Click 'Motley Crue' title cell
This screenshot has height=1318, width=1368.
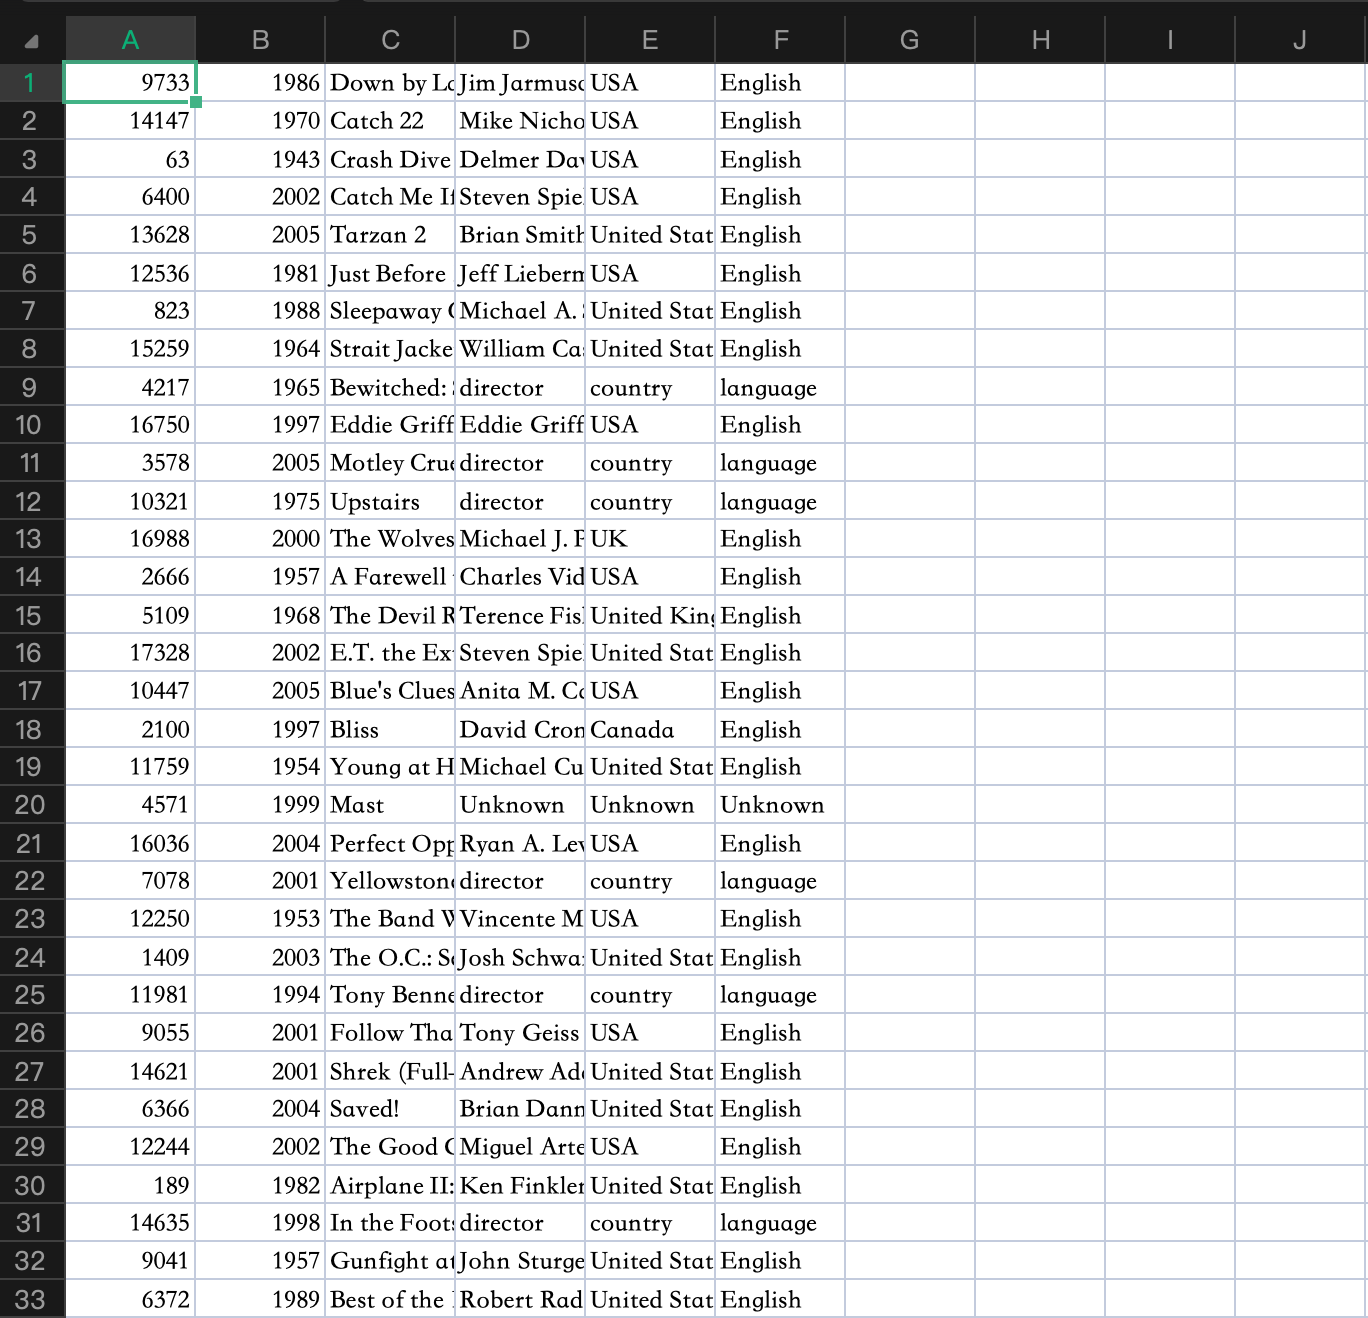[390, 463]
